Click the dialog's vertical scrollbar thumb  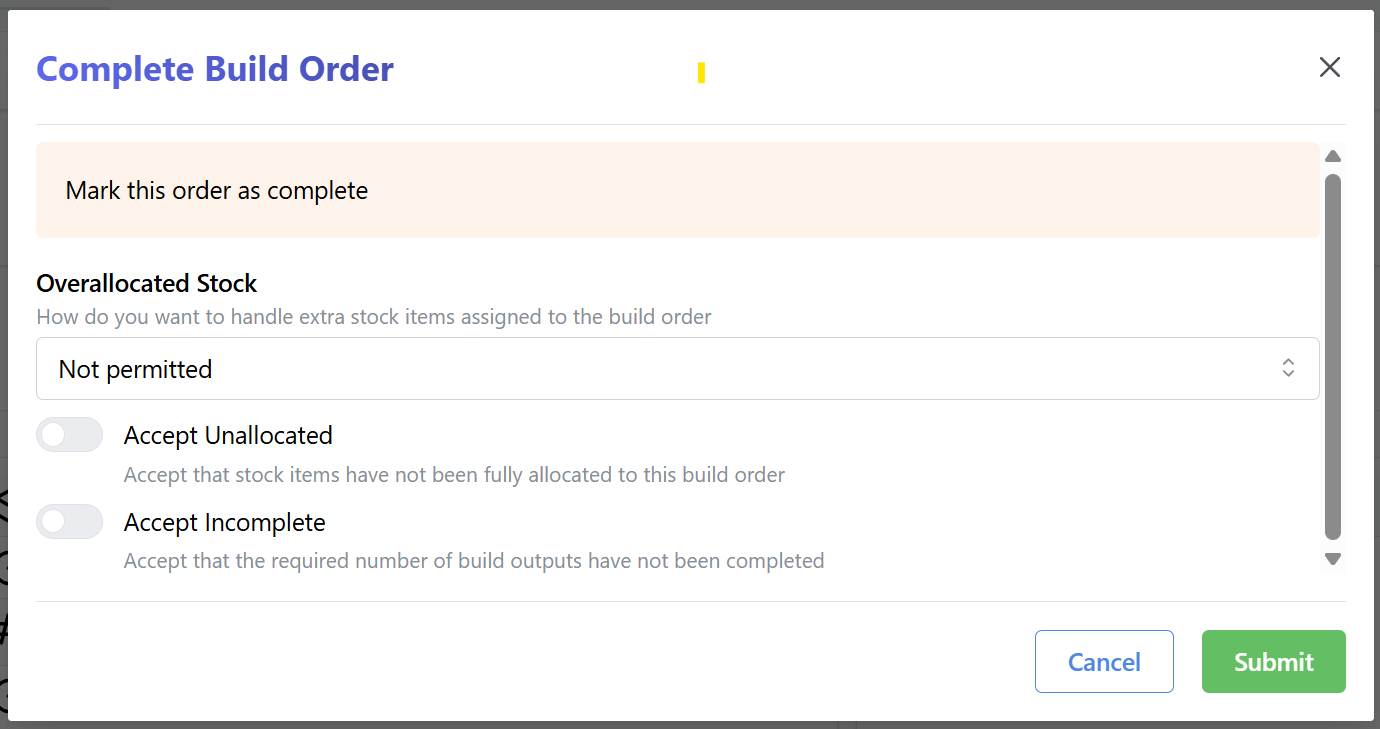pos(1332,357)
